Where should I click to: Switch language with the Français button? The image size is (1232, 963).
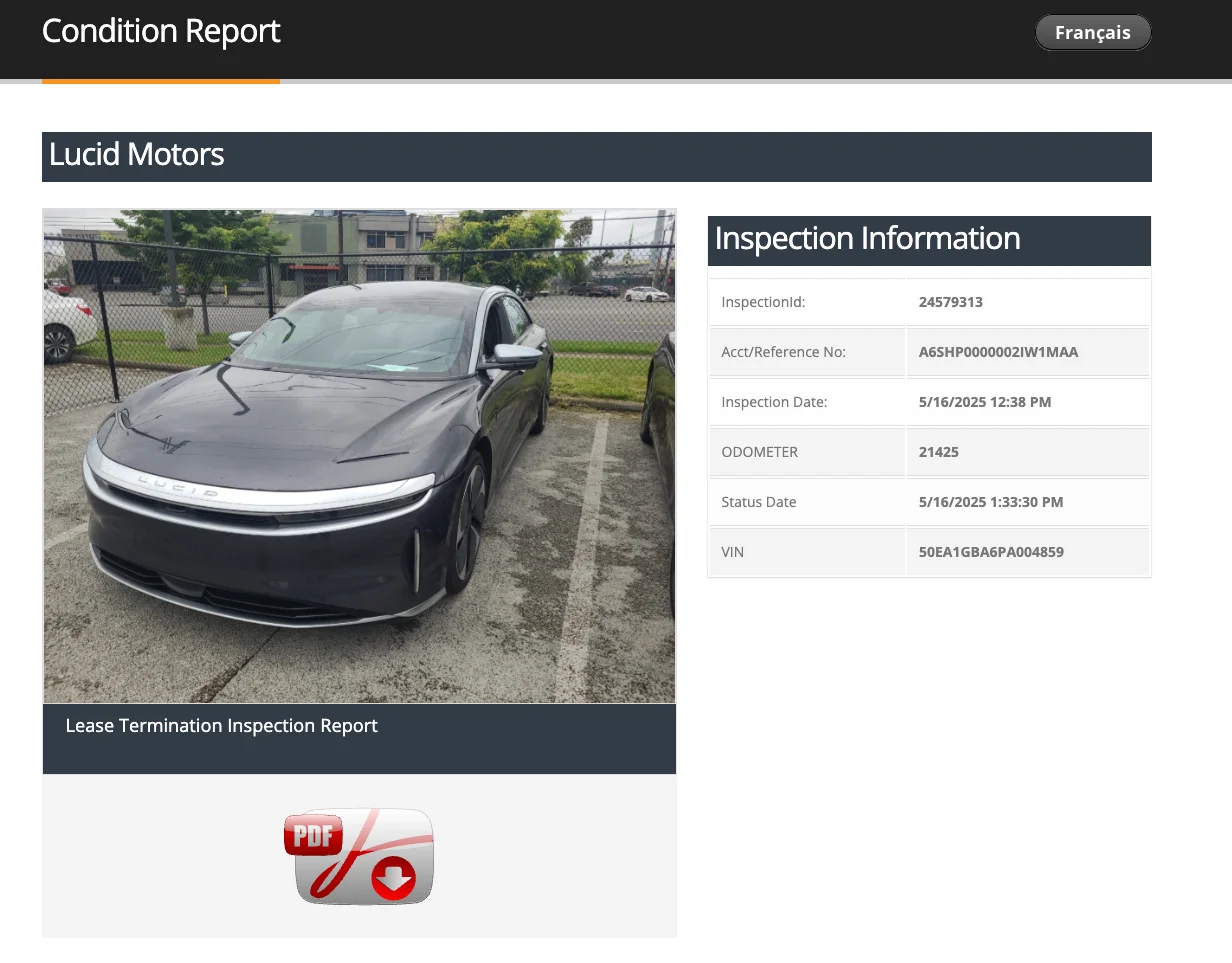(x=1093, y=33)
